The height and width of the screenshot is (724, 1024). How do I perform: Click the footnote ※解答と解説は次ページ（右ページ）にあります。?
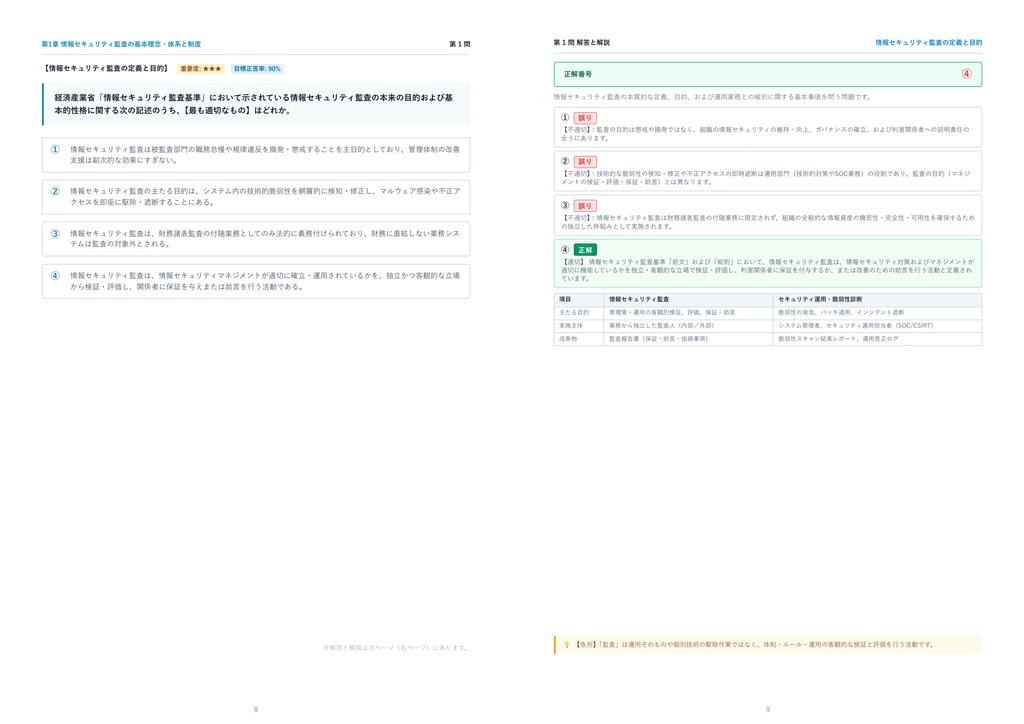click(x=396, y=648)
